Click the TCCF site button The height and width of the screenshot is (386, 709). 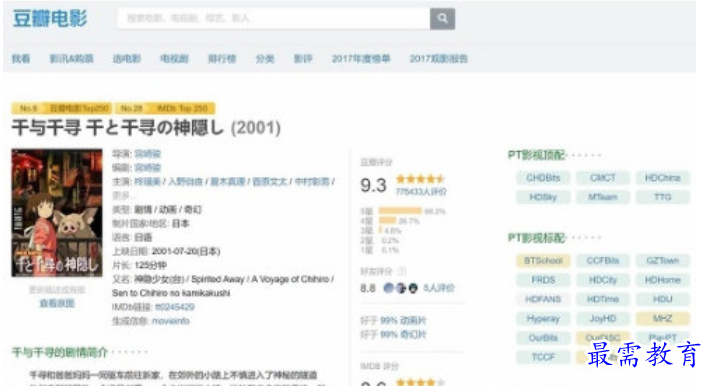[x=543, y=357]
